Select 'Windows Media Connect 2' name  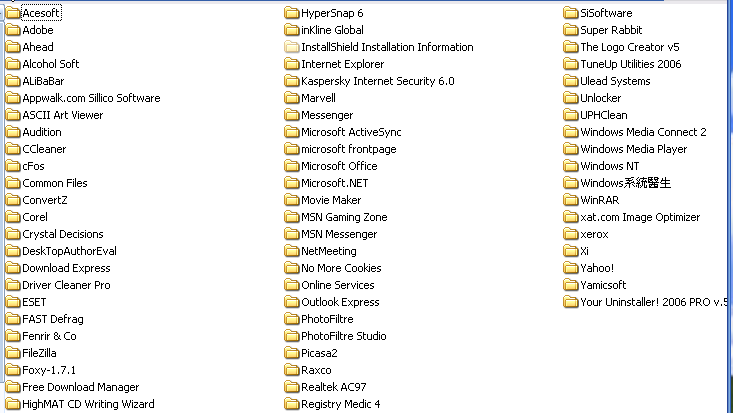point(643,132)
